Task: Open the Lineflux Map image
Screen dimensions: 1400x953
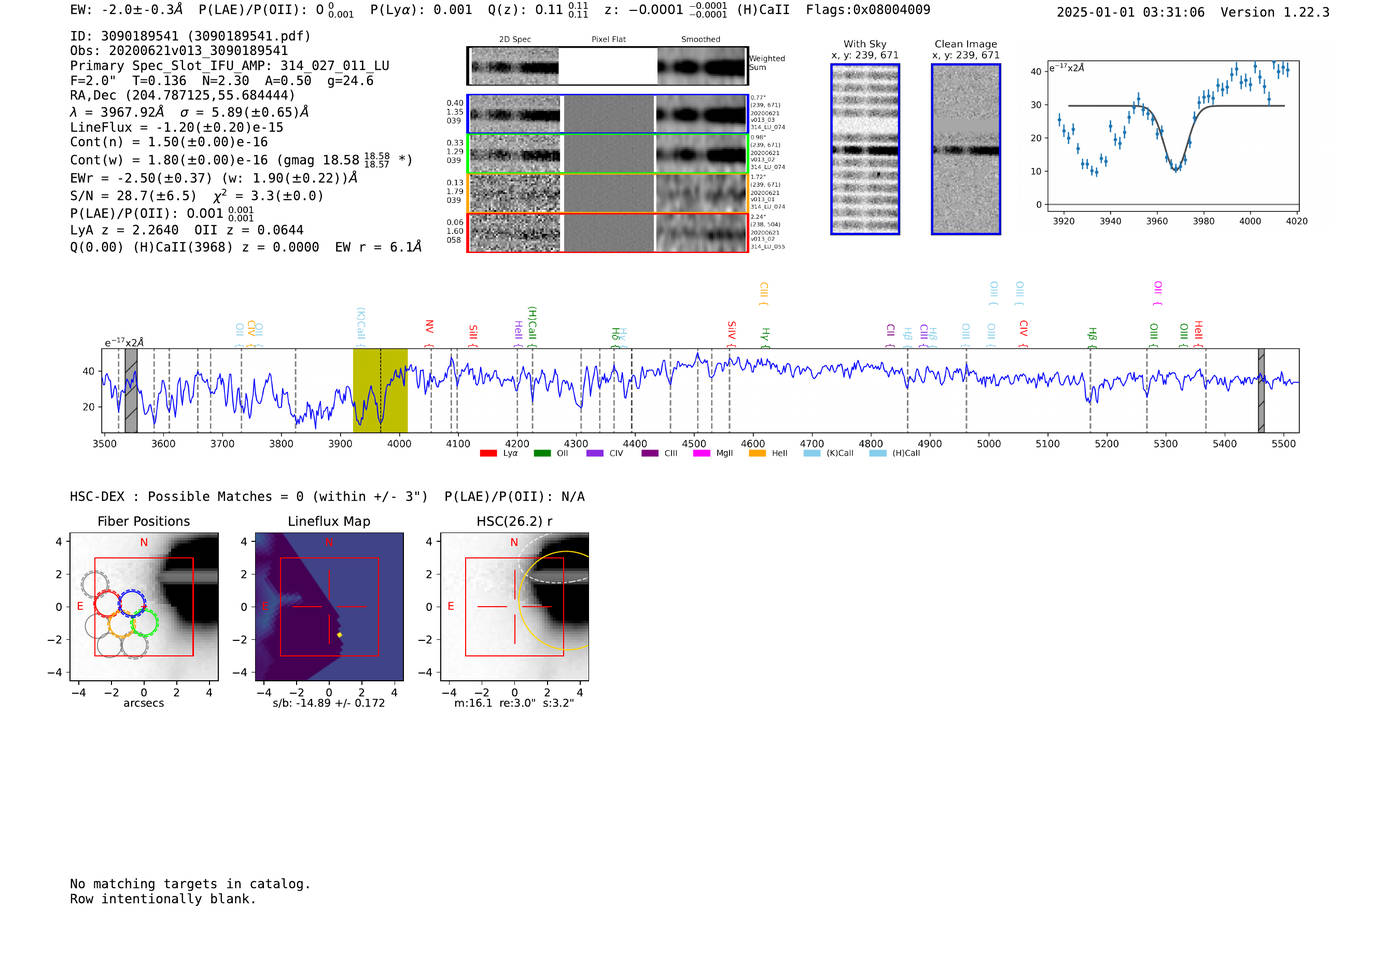Action: (329, 606)
